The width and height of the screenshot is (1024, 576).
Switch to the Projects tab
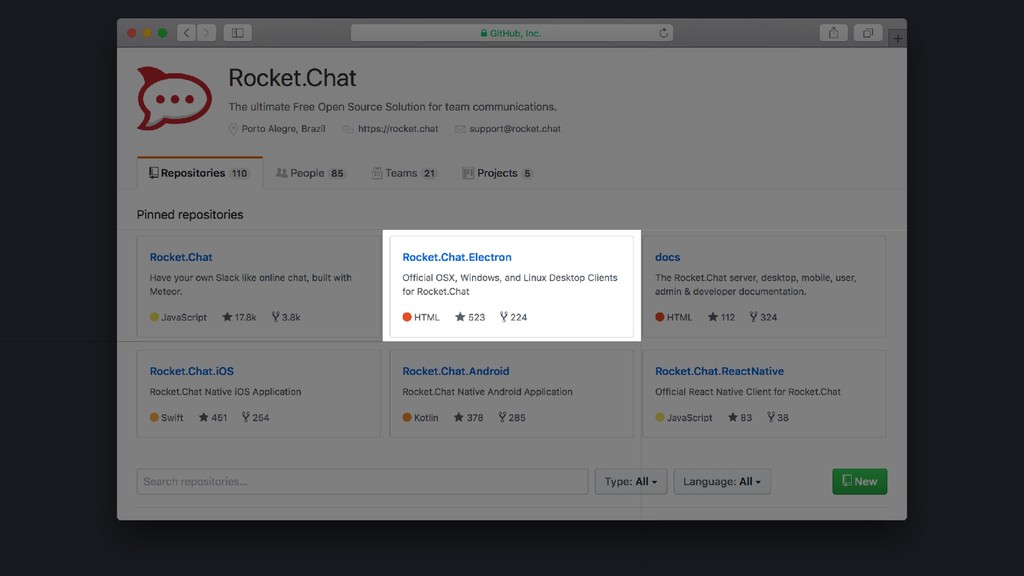click(x=498, y=173)
